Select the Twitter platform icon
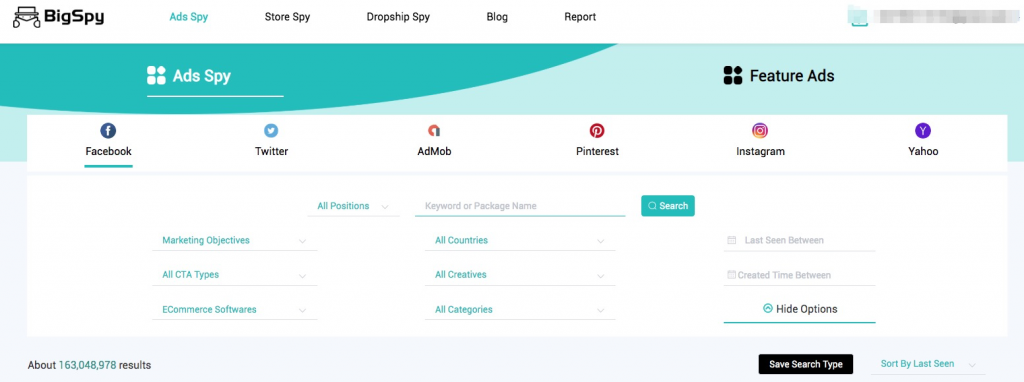 [271, 131]
